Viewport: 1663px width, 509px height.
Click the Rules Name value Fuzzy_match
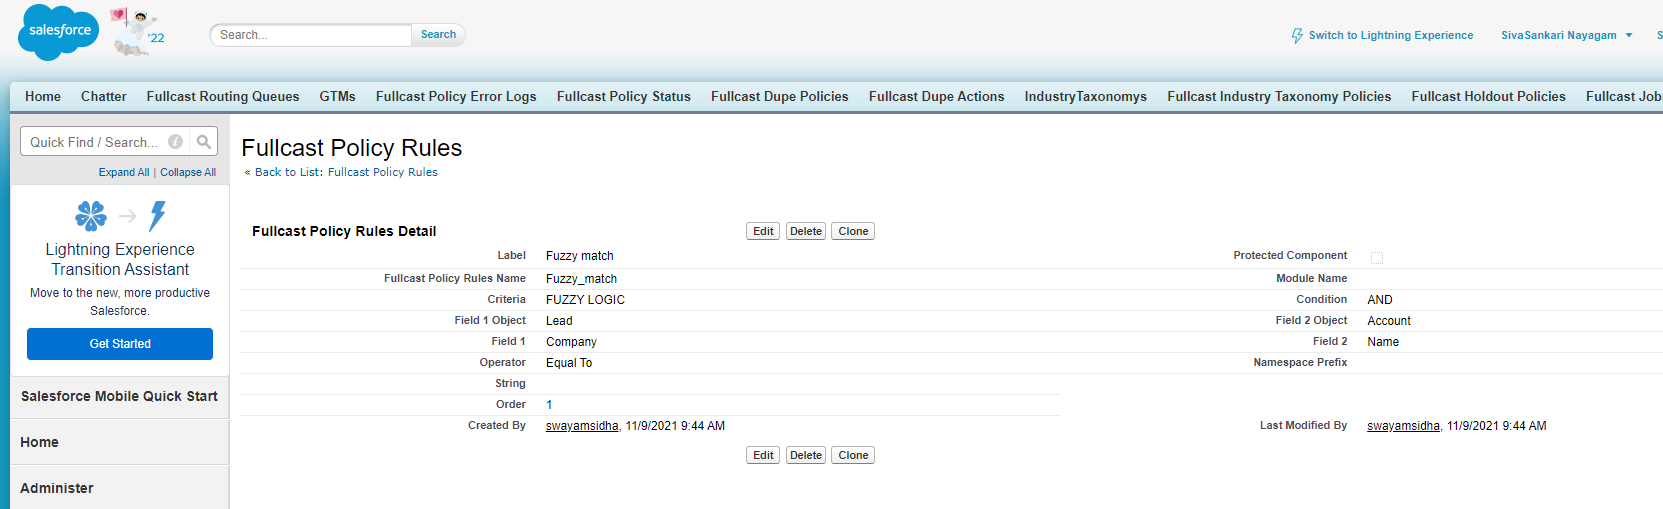(581, 279)
